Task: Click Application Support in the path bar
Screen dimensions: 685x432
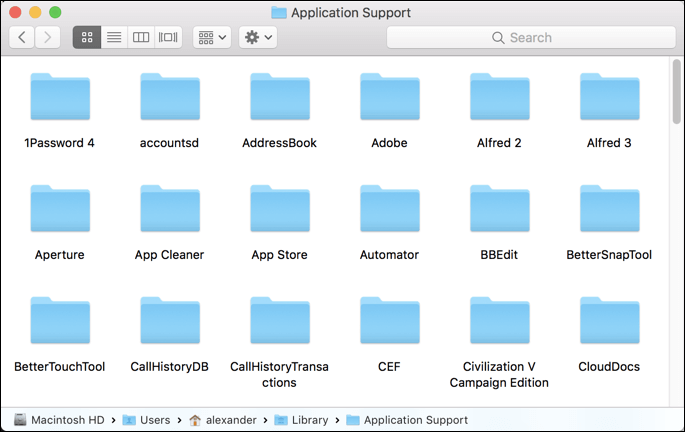Action: pos(407,420)
